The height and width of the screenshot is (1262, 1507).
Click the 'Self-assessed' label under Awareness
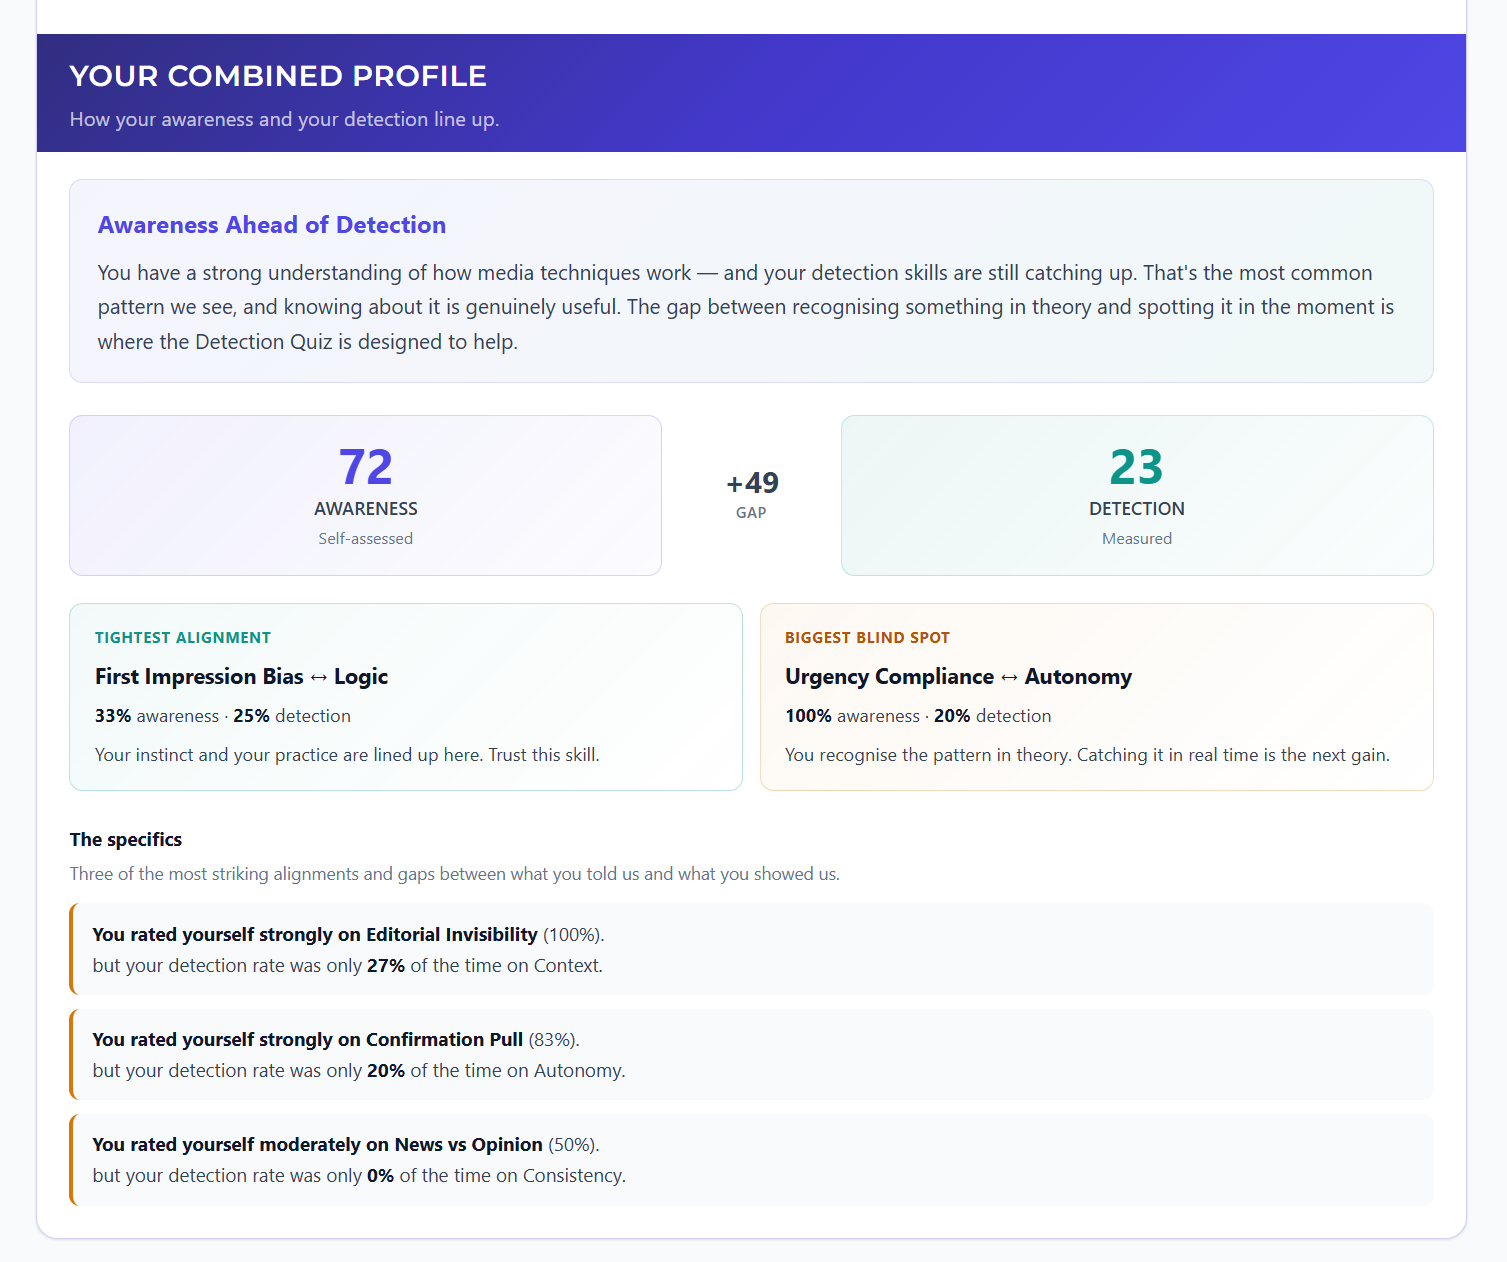[365, 539]
